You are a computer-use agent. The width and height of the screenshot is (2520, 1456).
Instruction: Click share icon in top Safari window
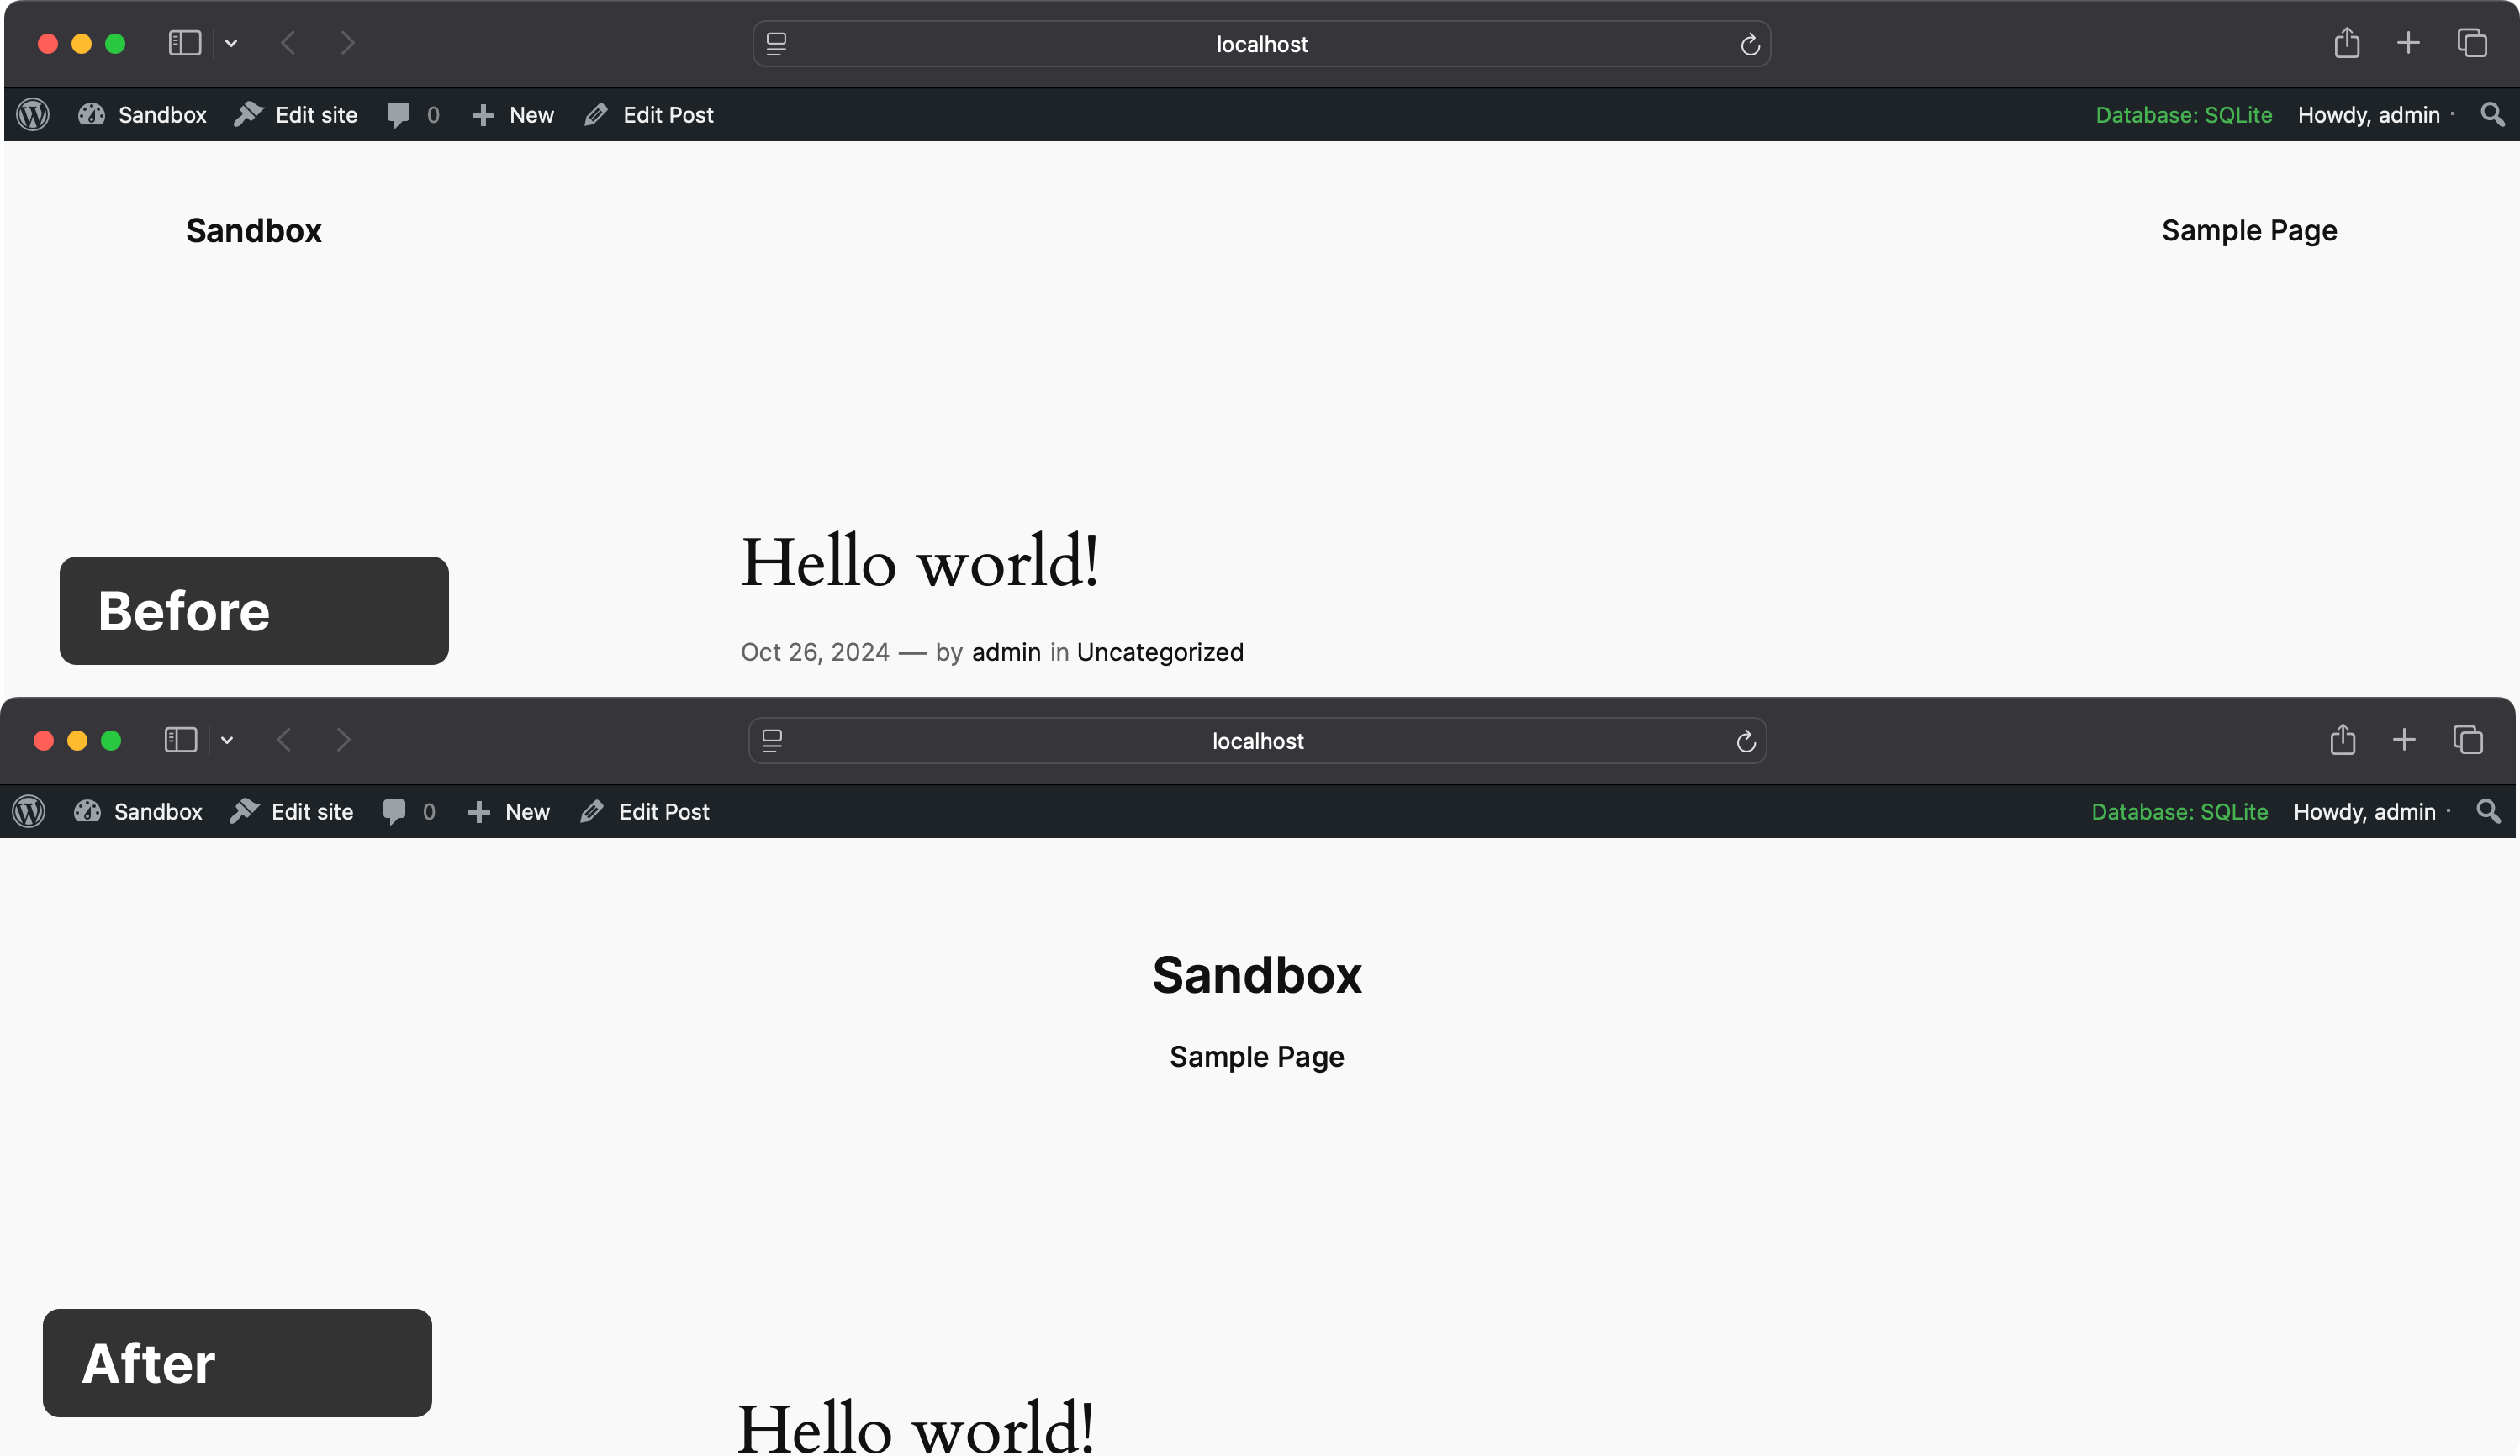pos(2346,43)
